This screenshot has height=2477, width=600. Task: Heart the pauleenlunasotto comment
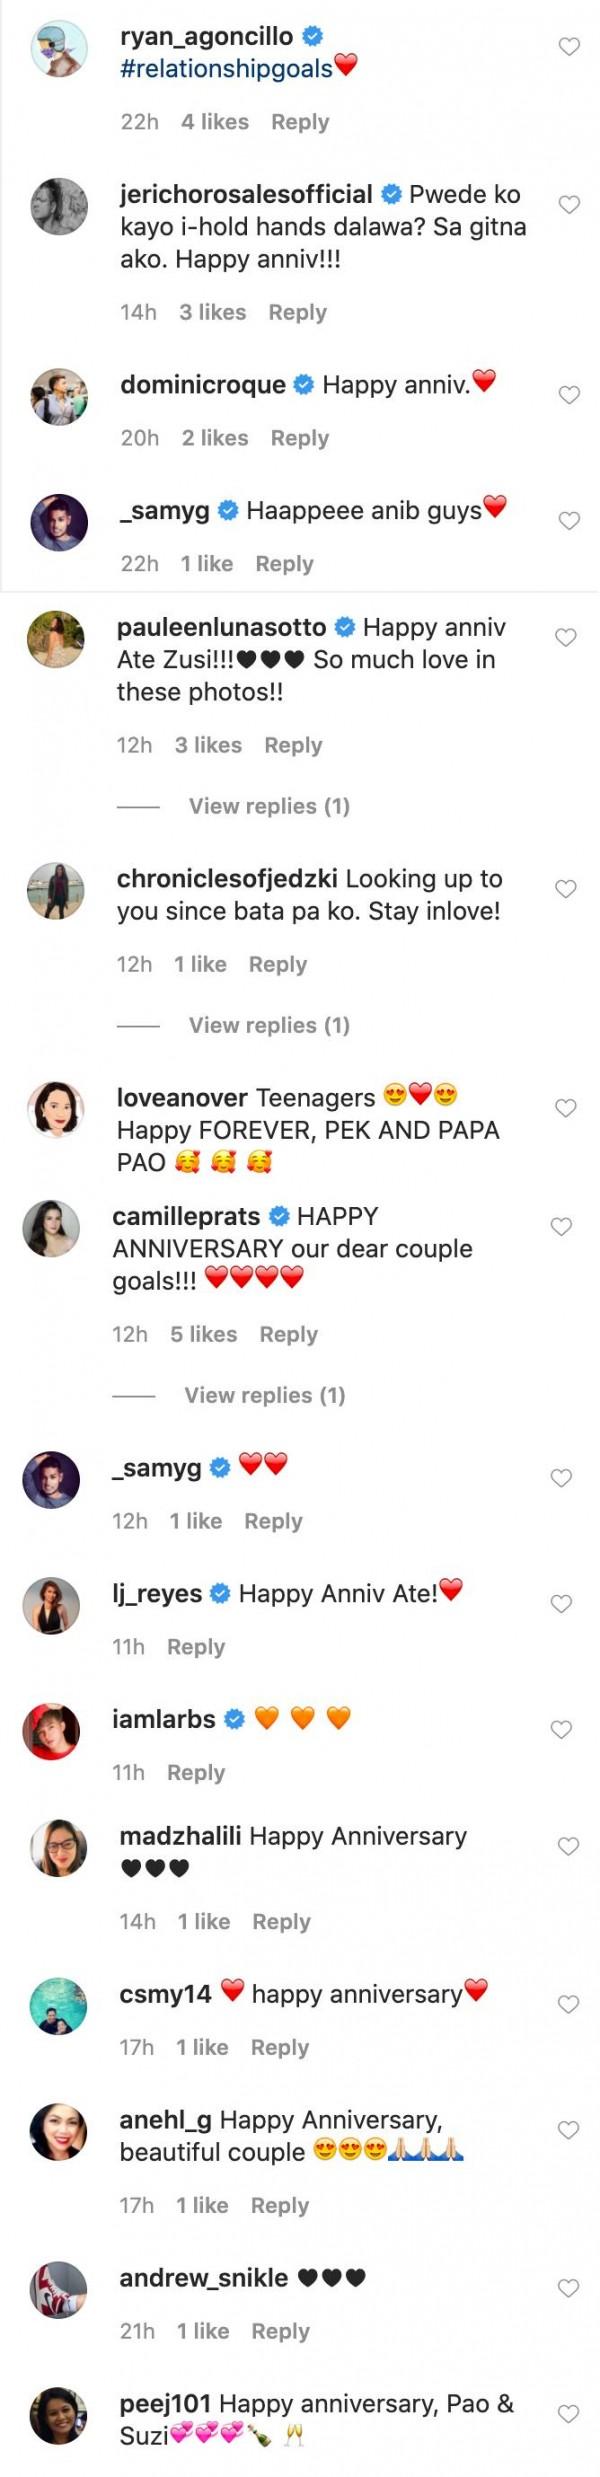tap(566, 638)
